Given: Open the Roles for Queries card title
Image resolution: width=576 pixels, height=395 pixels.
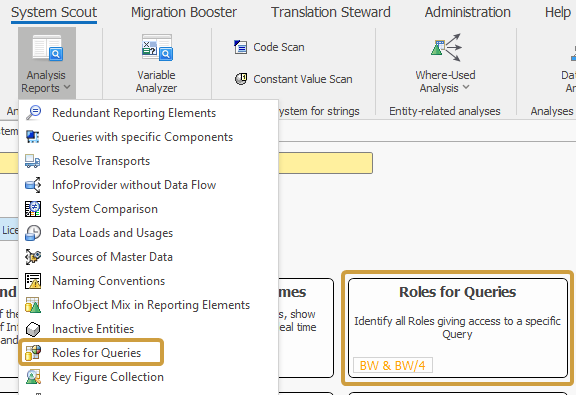Looking at the screenshot, I should (457, 292).
